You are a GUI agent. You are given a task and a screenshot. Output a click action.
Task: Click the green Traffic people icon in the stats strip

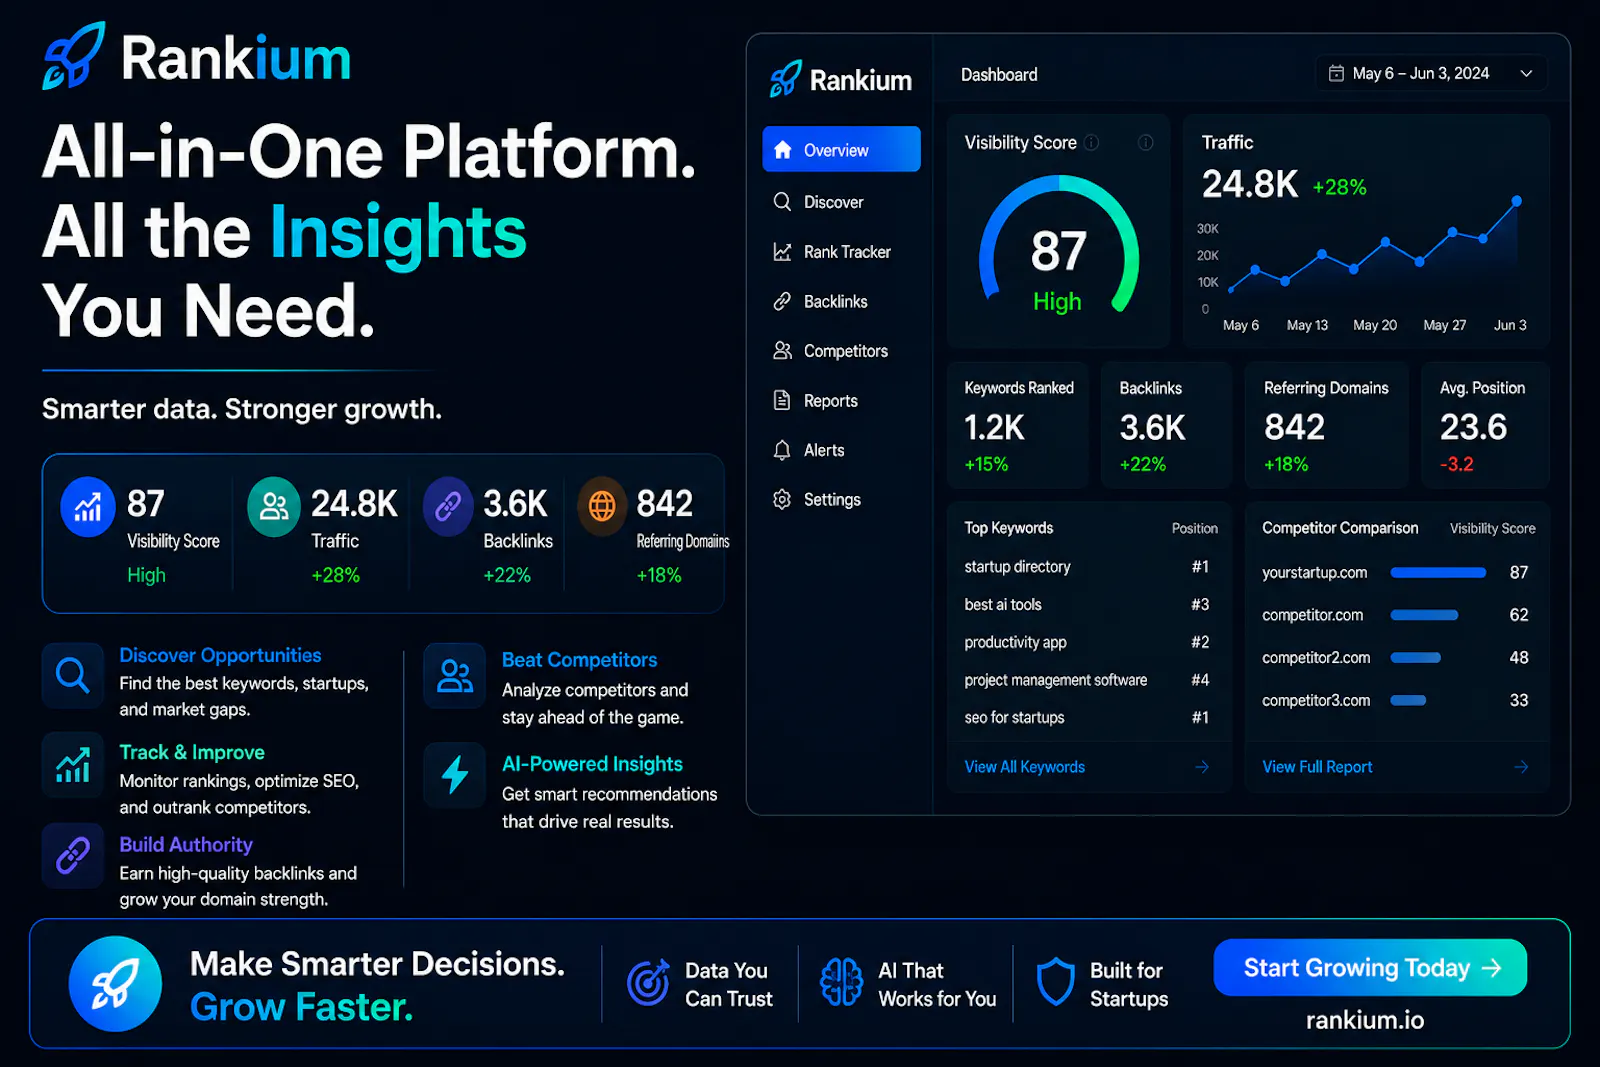(274, 507)
